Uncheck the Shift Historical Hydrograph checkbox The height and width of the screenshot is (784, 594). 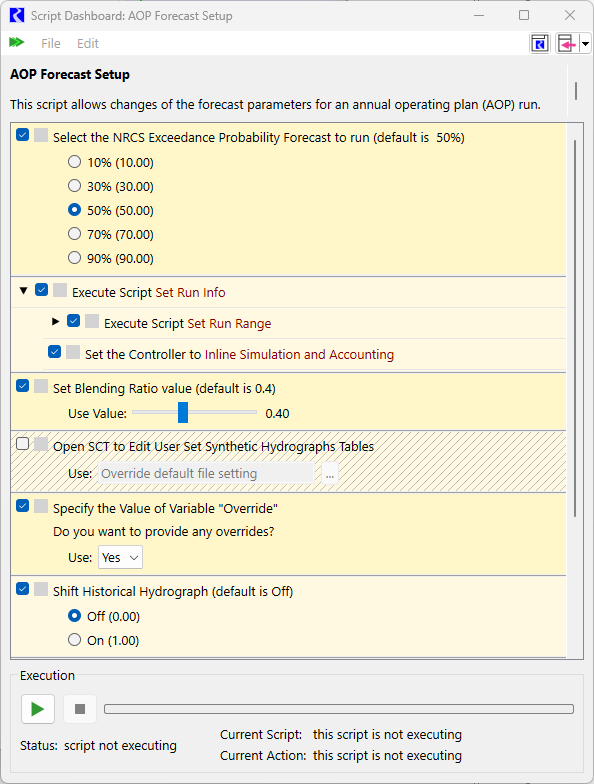click(22, 588)
